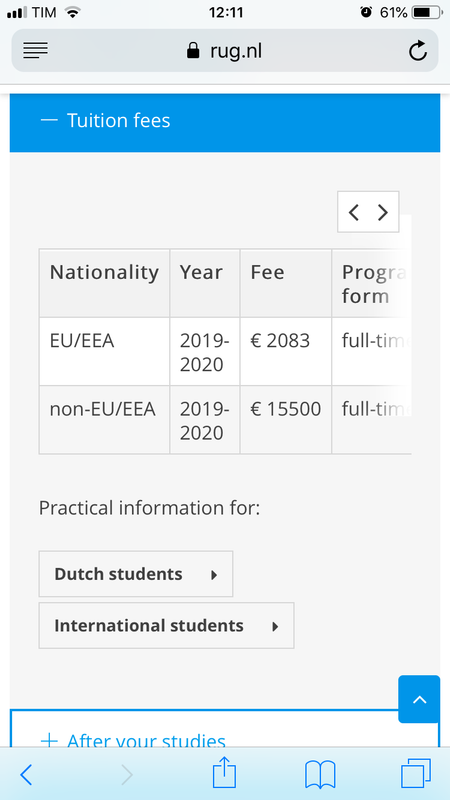Open Safari bookmarks book icon
This screenshot has width=450, height=800.
click(320, 774)
